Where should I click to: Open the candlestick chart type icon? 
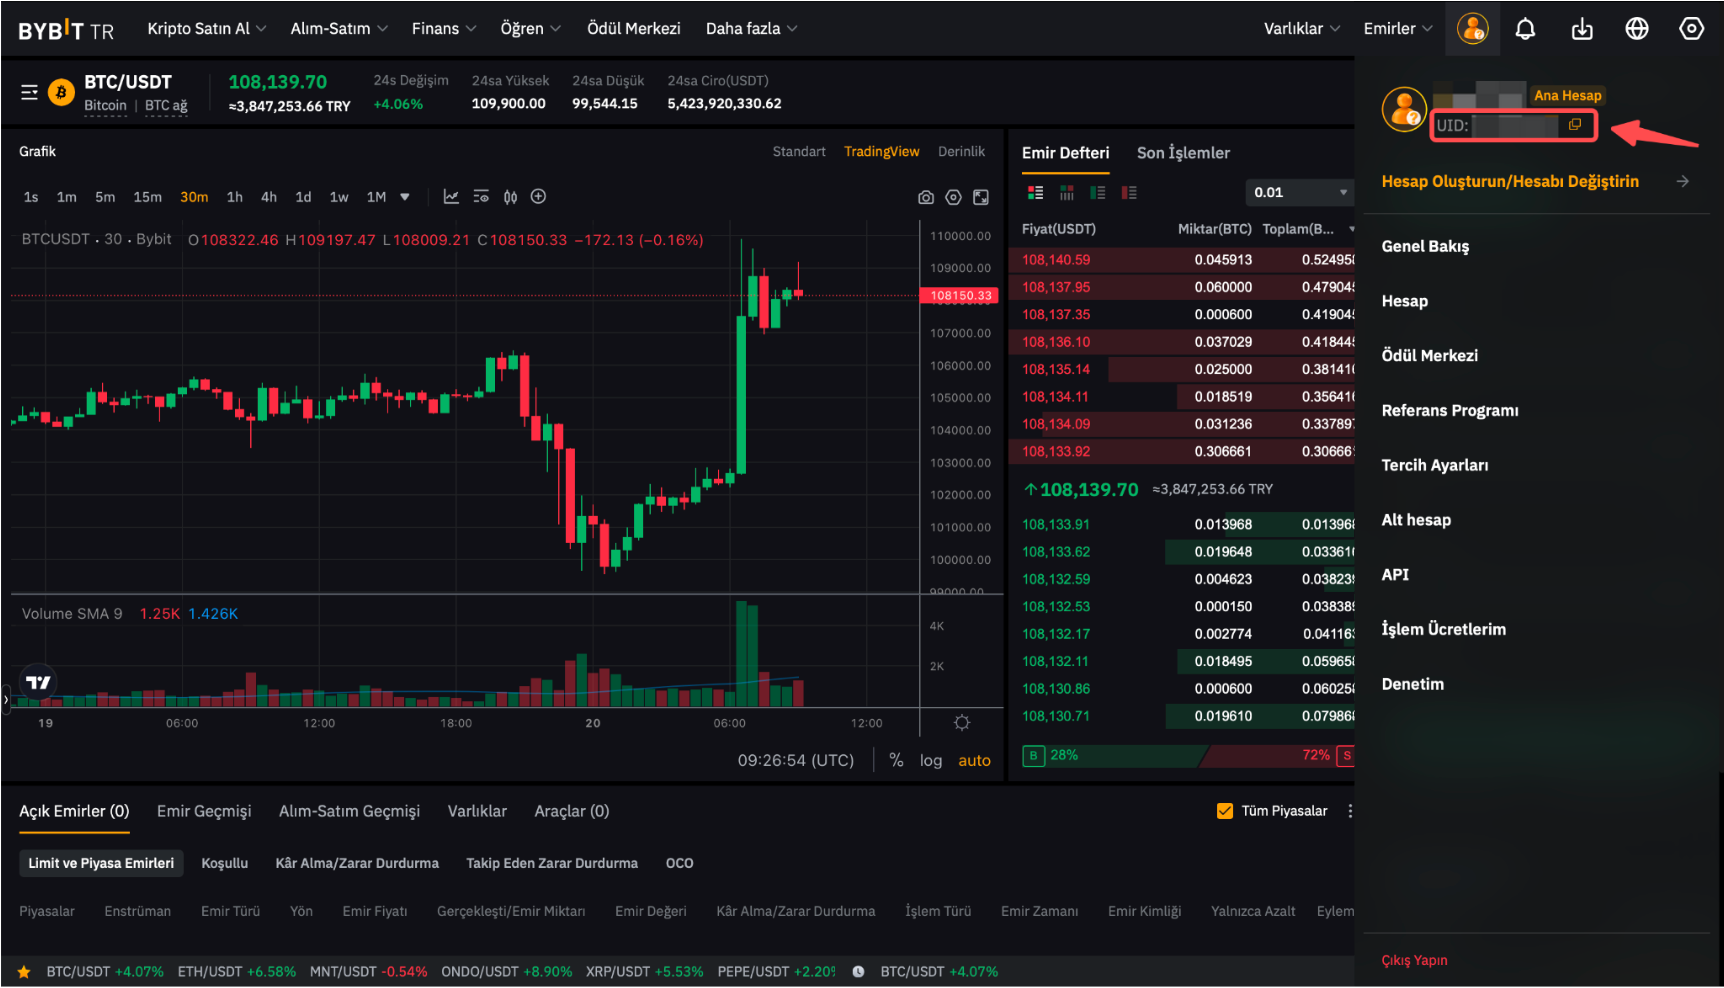pos(510,197)
